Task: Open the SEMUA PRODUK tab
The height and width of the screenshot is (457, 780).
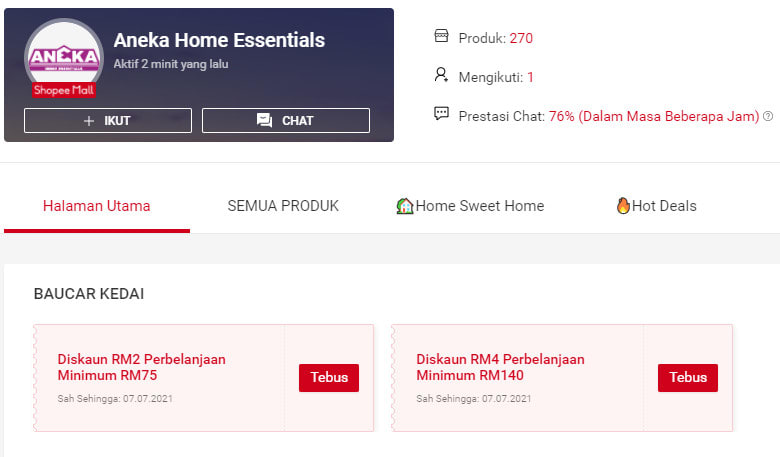Action: (x=283, y=206)
